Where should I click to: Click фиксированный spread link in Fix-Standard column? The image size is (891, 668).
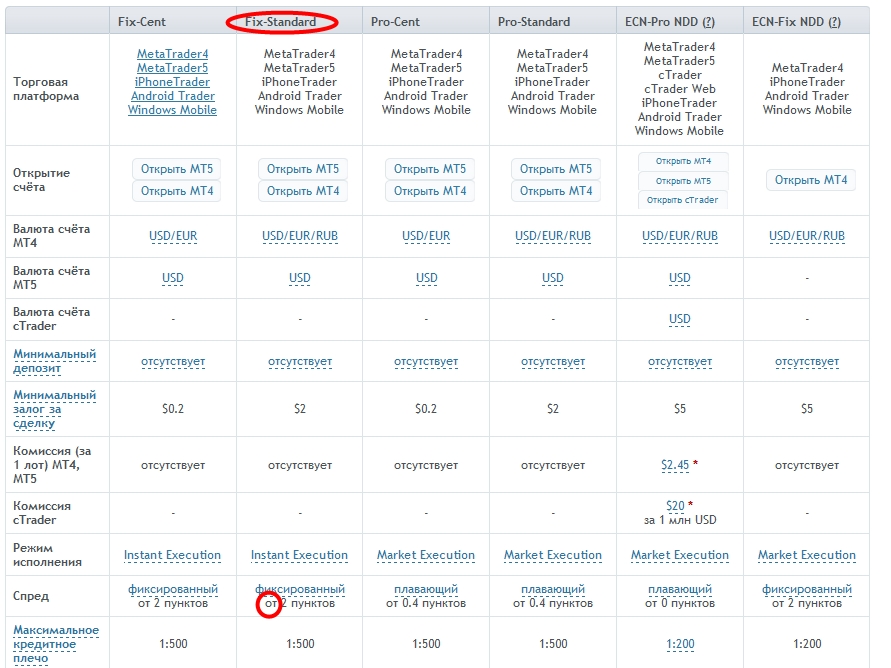point(300,590)
